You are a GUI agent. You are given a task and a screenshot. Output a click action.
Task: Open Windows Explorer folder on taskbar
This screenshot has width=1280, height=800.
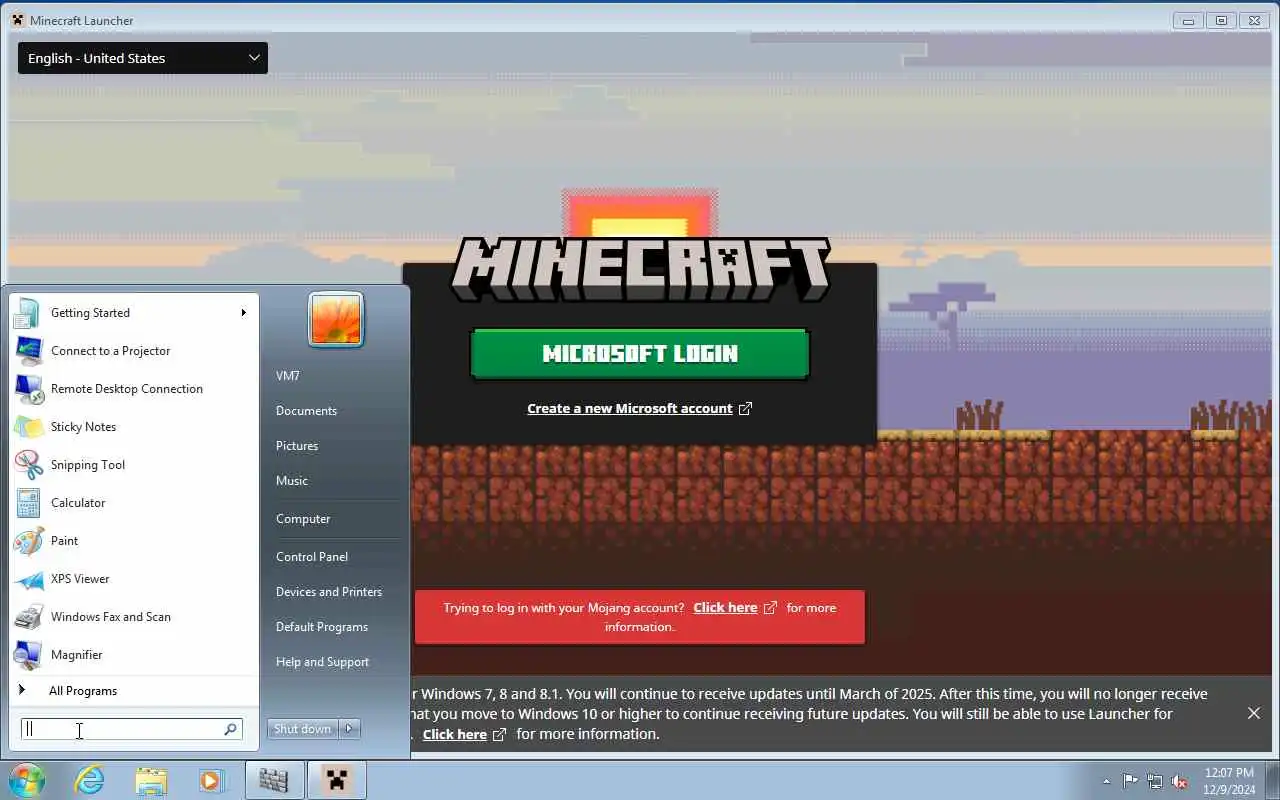151,780
